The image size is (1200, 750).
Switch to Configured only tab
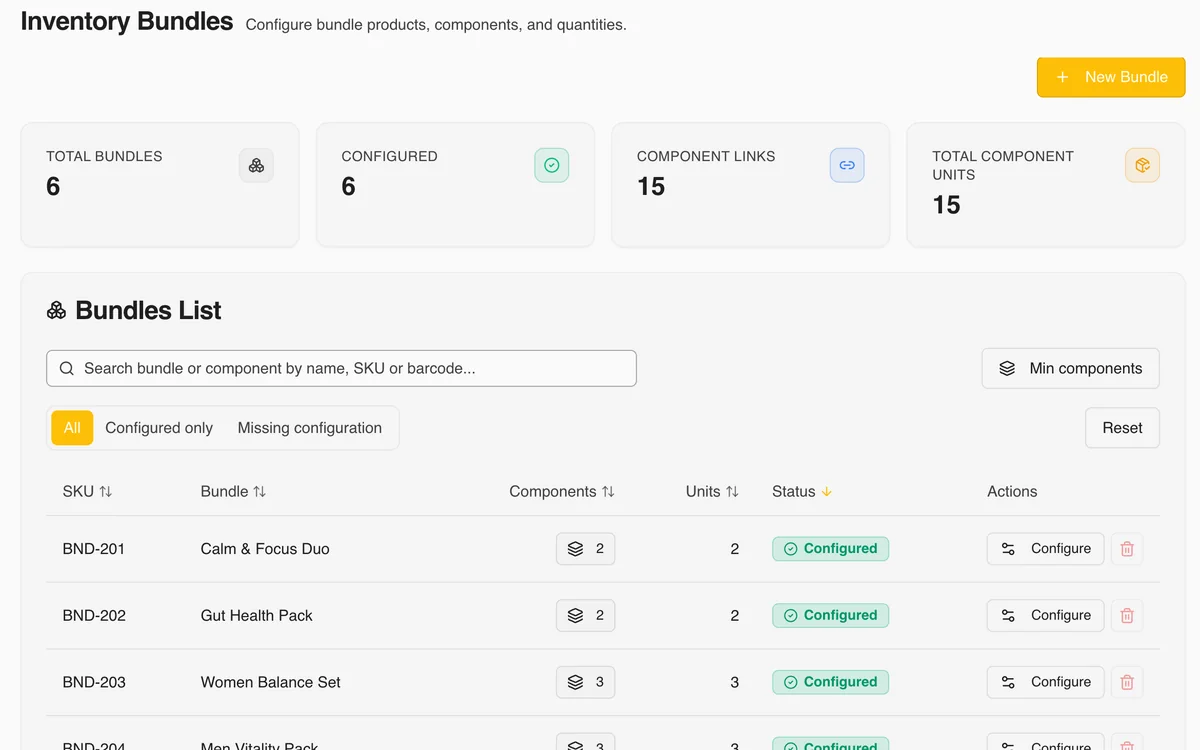[x=159, y=428]
